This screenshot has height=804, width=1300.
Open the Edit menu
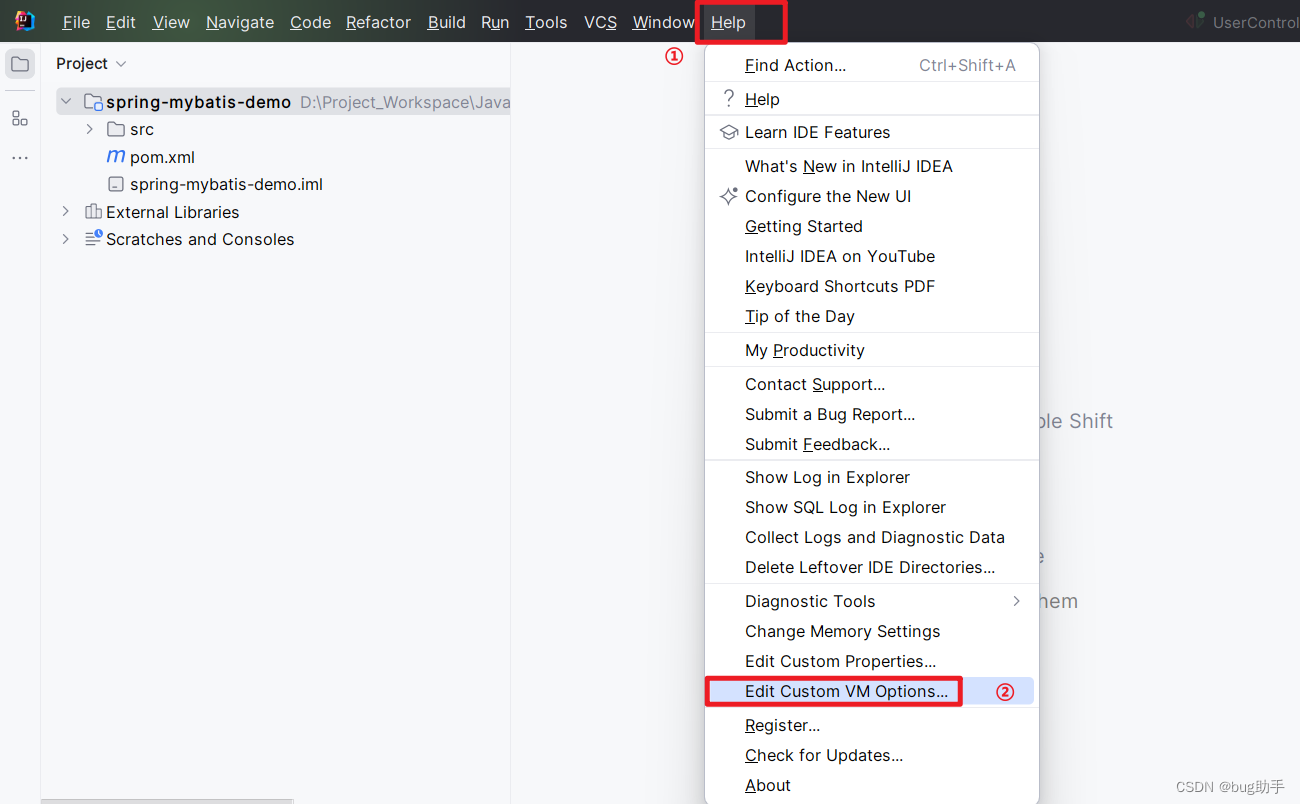[x=121, y=22]
